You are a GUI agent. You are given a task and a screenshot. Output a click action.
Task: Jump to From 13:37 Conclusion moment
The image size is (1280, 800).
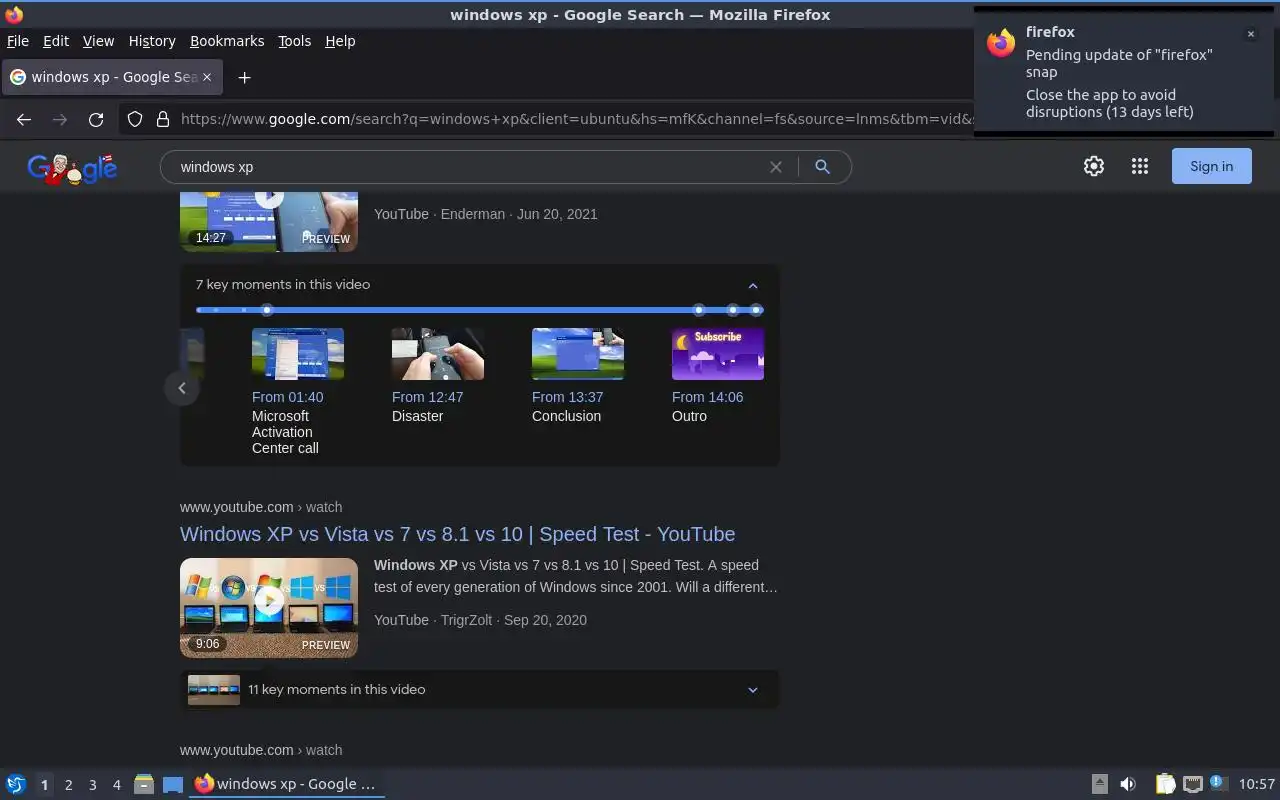pos(567,397)
